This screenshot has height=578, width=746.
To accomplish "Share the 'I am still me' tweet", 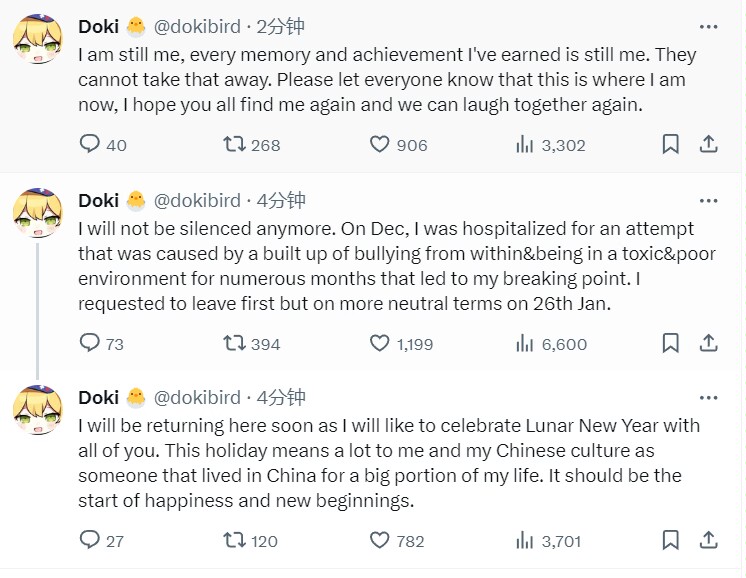I will (x=708, y=145).
